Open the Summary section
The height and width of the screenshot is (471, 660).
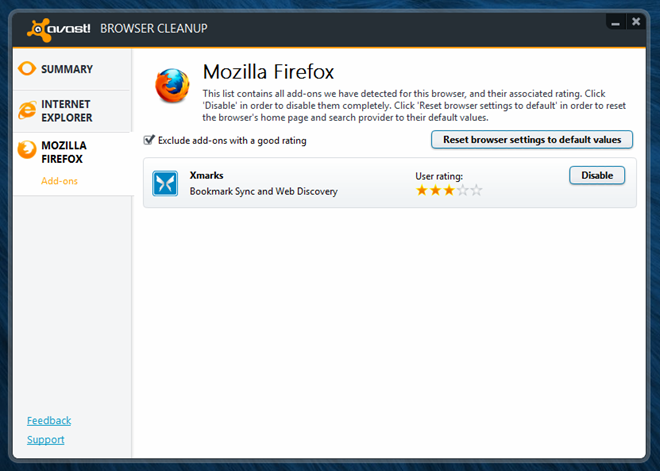coord(72,69)
